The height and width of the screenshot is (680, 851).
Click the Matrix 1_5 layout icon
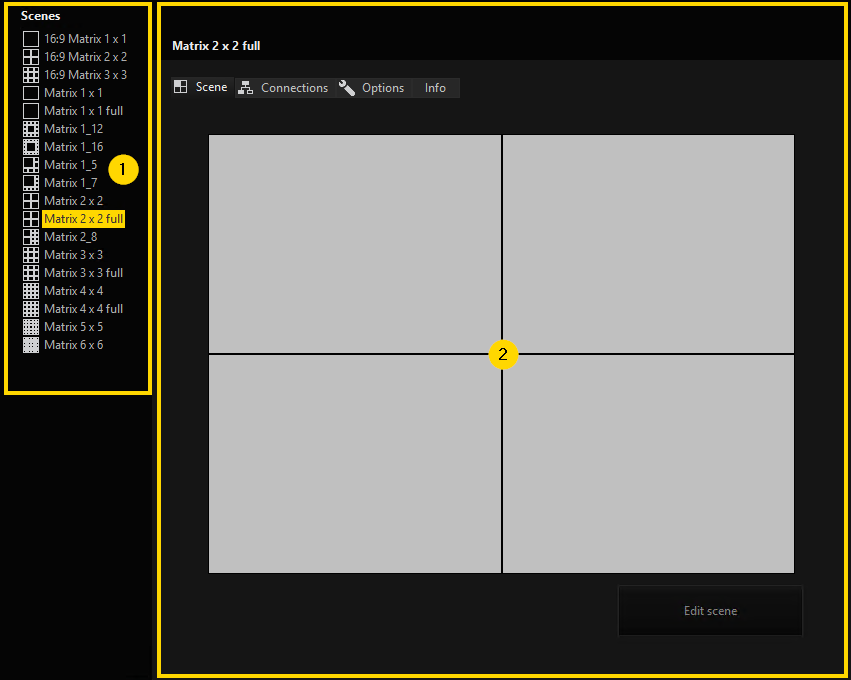[31, 165]
